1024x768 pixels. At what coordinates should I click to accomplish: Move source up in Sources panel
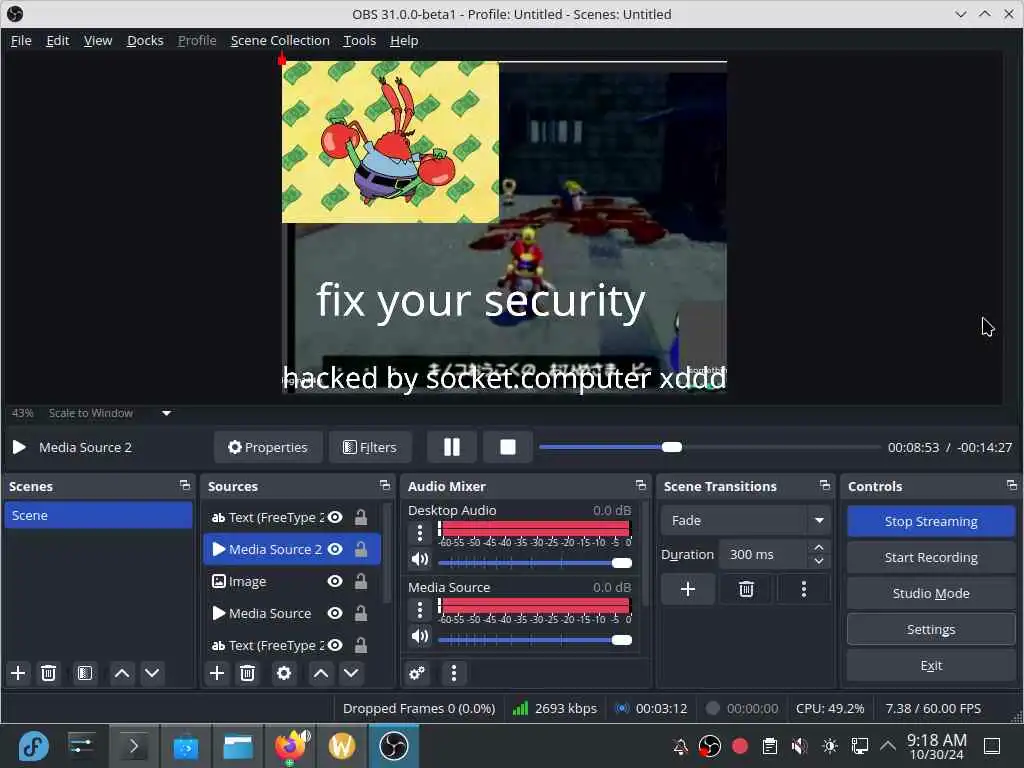pyautogui.click(x=321, y=673)
